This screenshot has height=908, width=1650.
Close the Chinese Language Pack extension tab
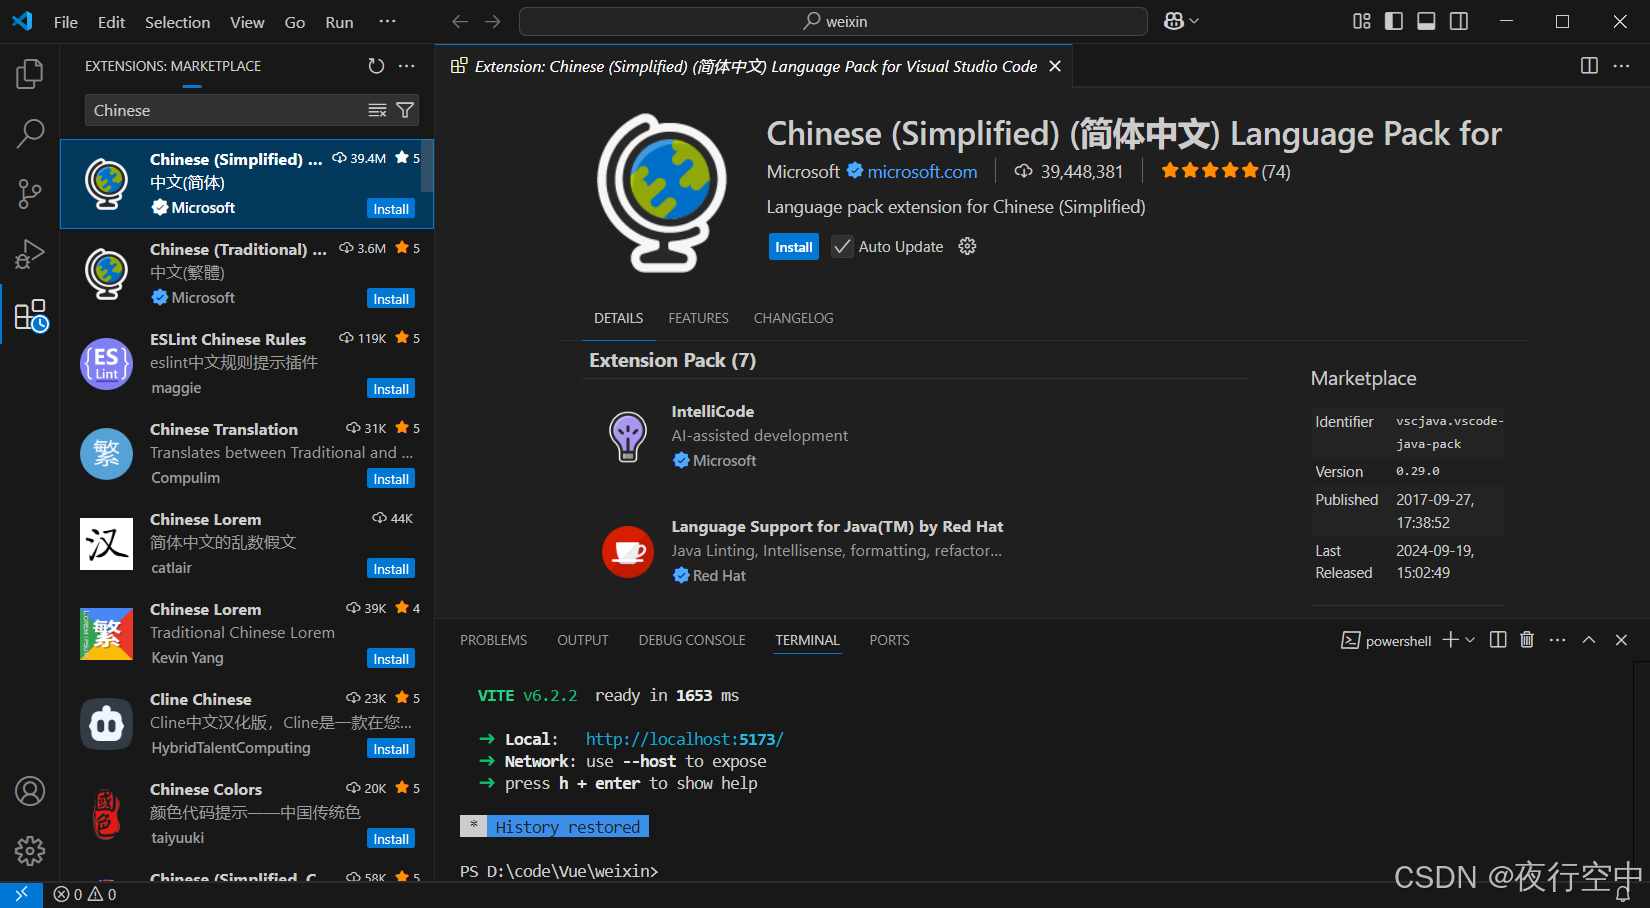click(1055, 66)
